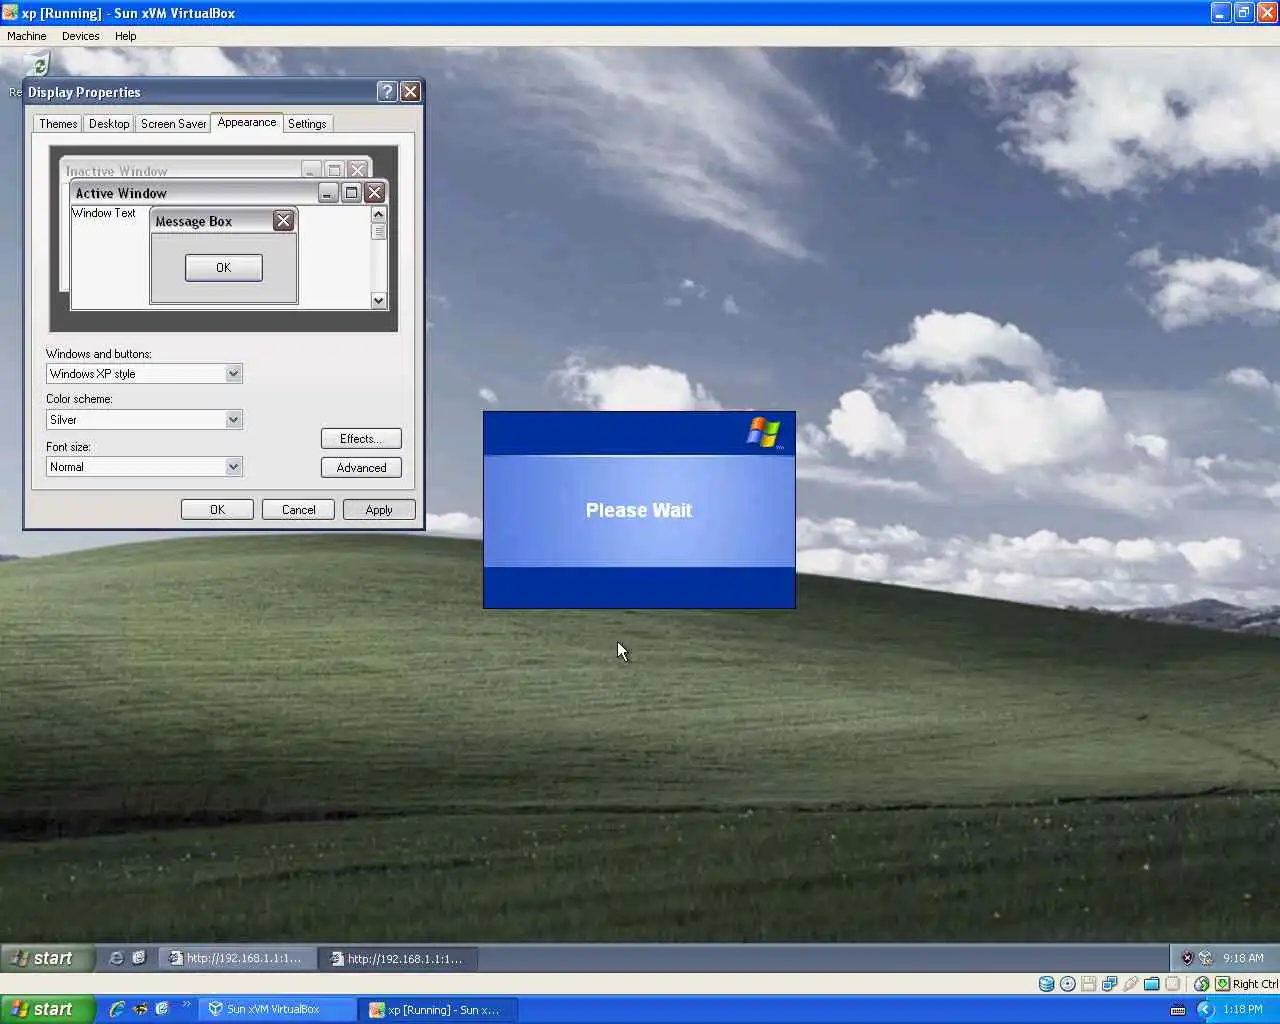Viewport: 1280px width, 1024px height.
Task: Switch to the Desktop tab
Action: click(109, 124)
